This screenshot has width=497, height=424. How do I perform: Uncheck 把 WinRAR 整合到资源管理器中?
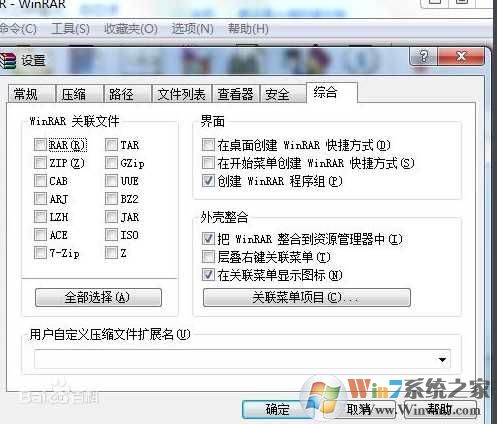(x=208, y=239)
